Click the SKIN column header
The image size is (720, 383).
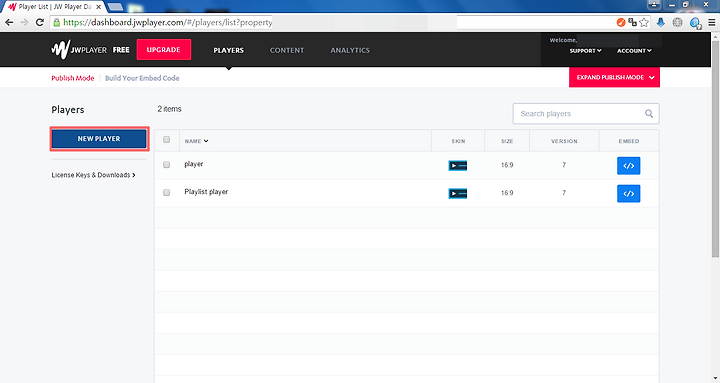click(x=458, y=141)
